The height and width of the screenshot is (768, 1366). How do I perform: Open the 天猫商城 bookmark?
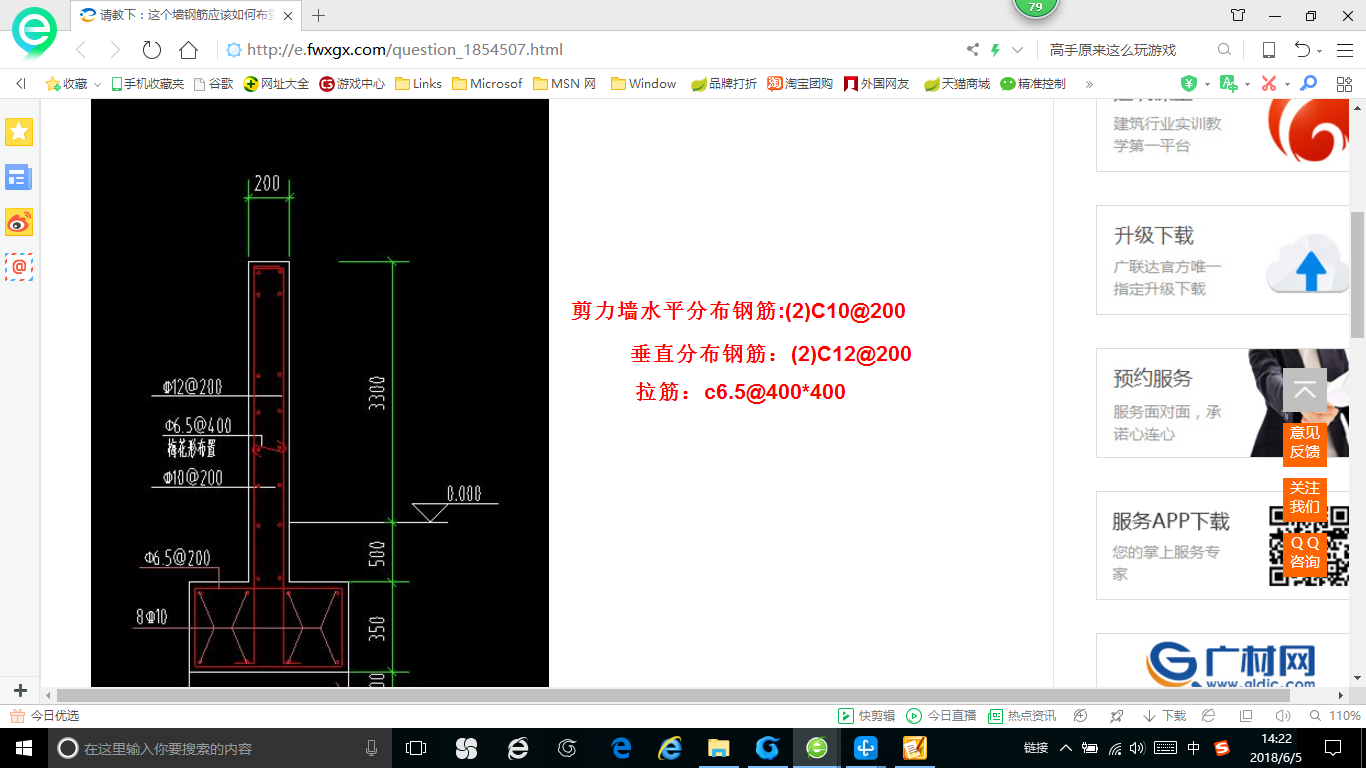[957, 84]
